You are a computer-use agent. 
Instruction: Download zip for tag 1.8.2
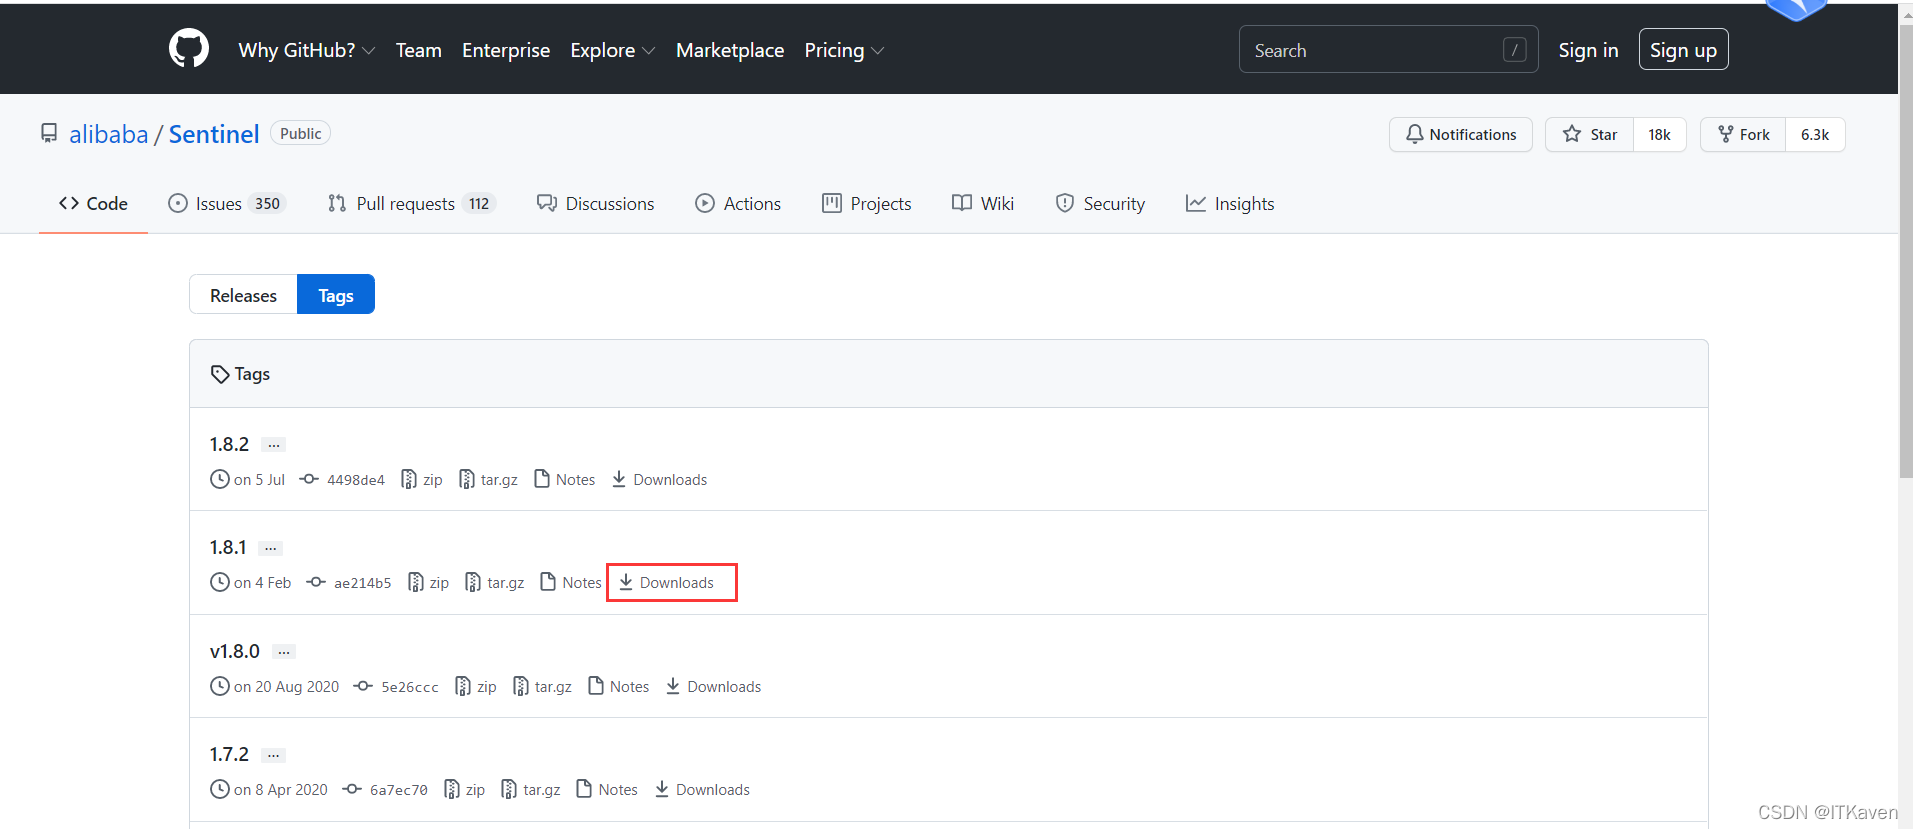[421, 480]
